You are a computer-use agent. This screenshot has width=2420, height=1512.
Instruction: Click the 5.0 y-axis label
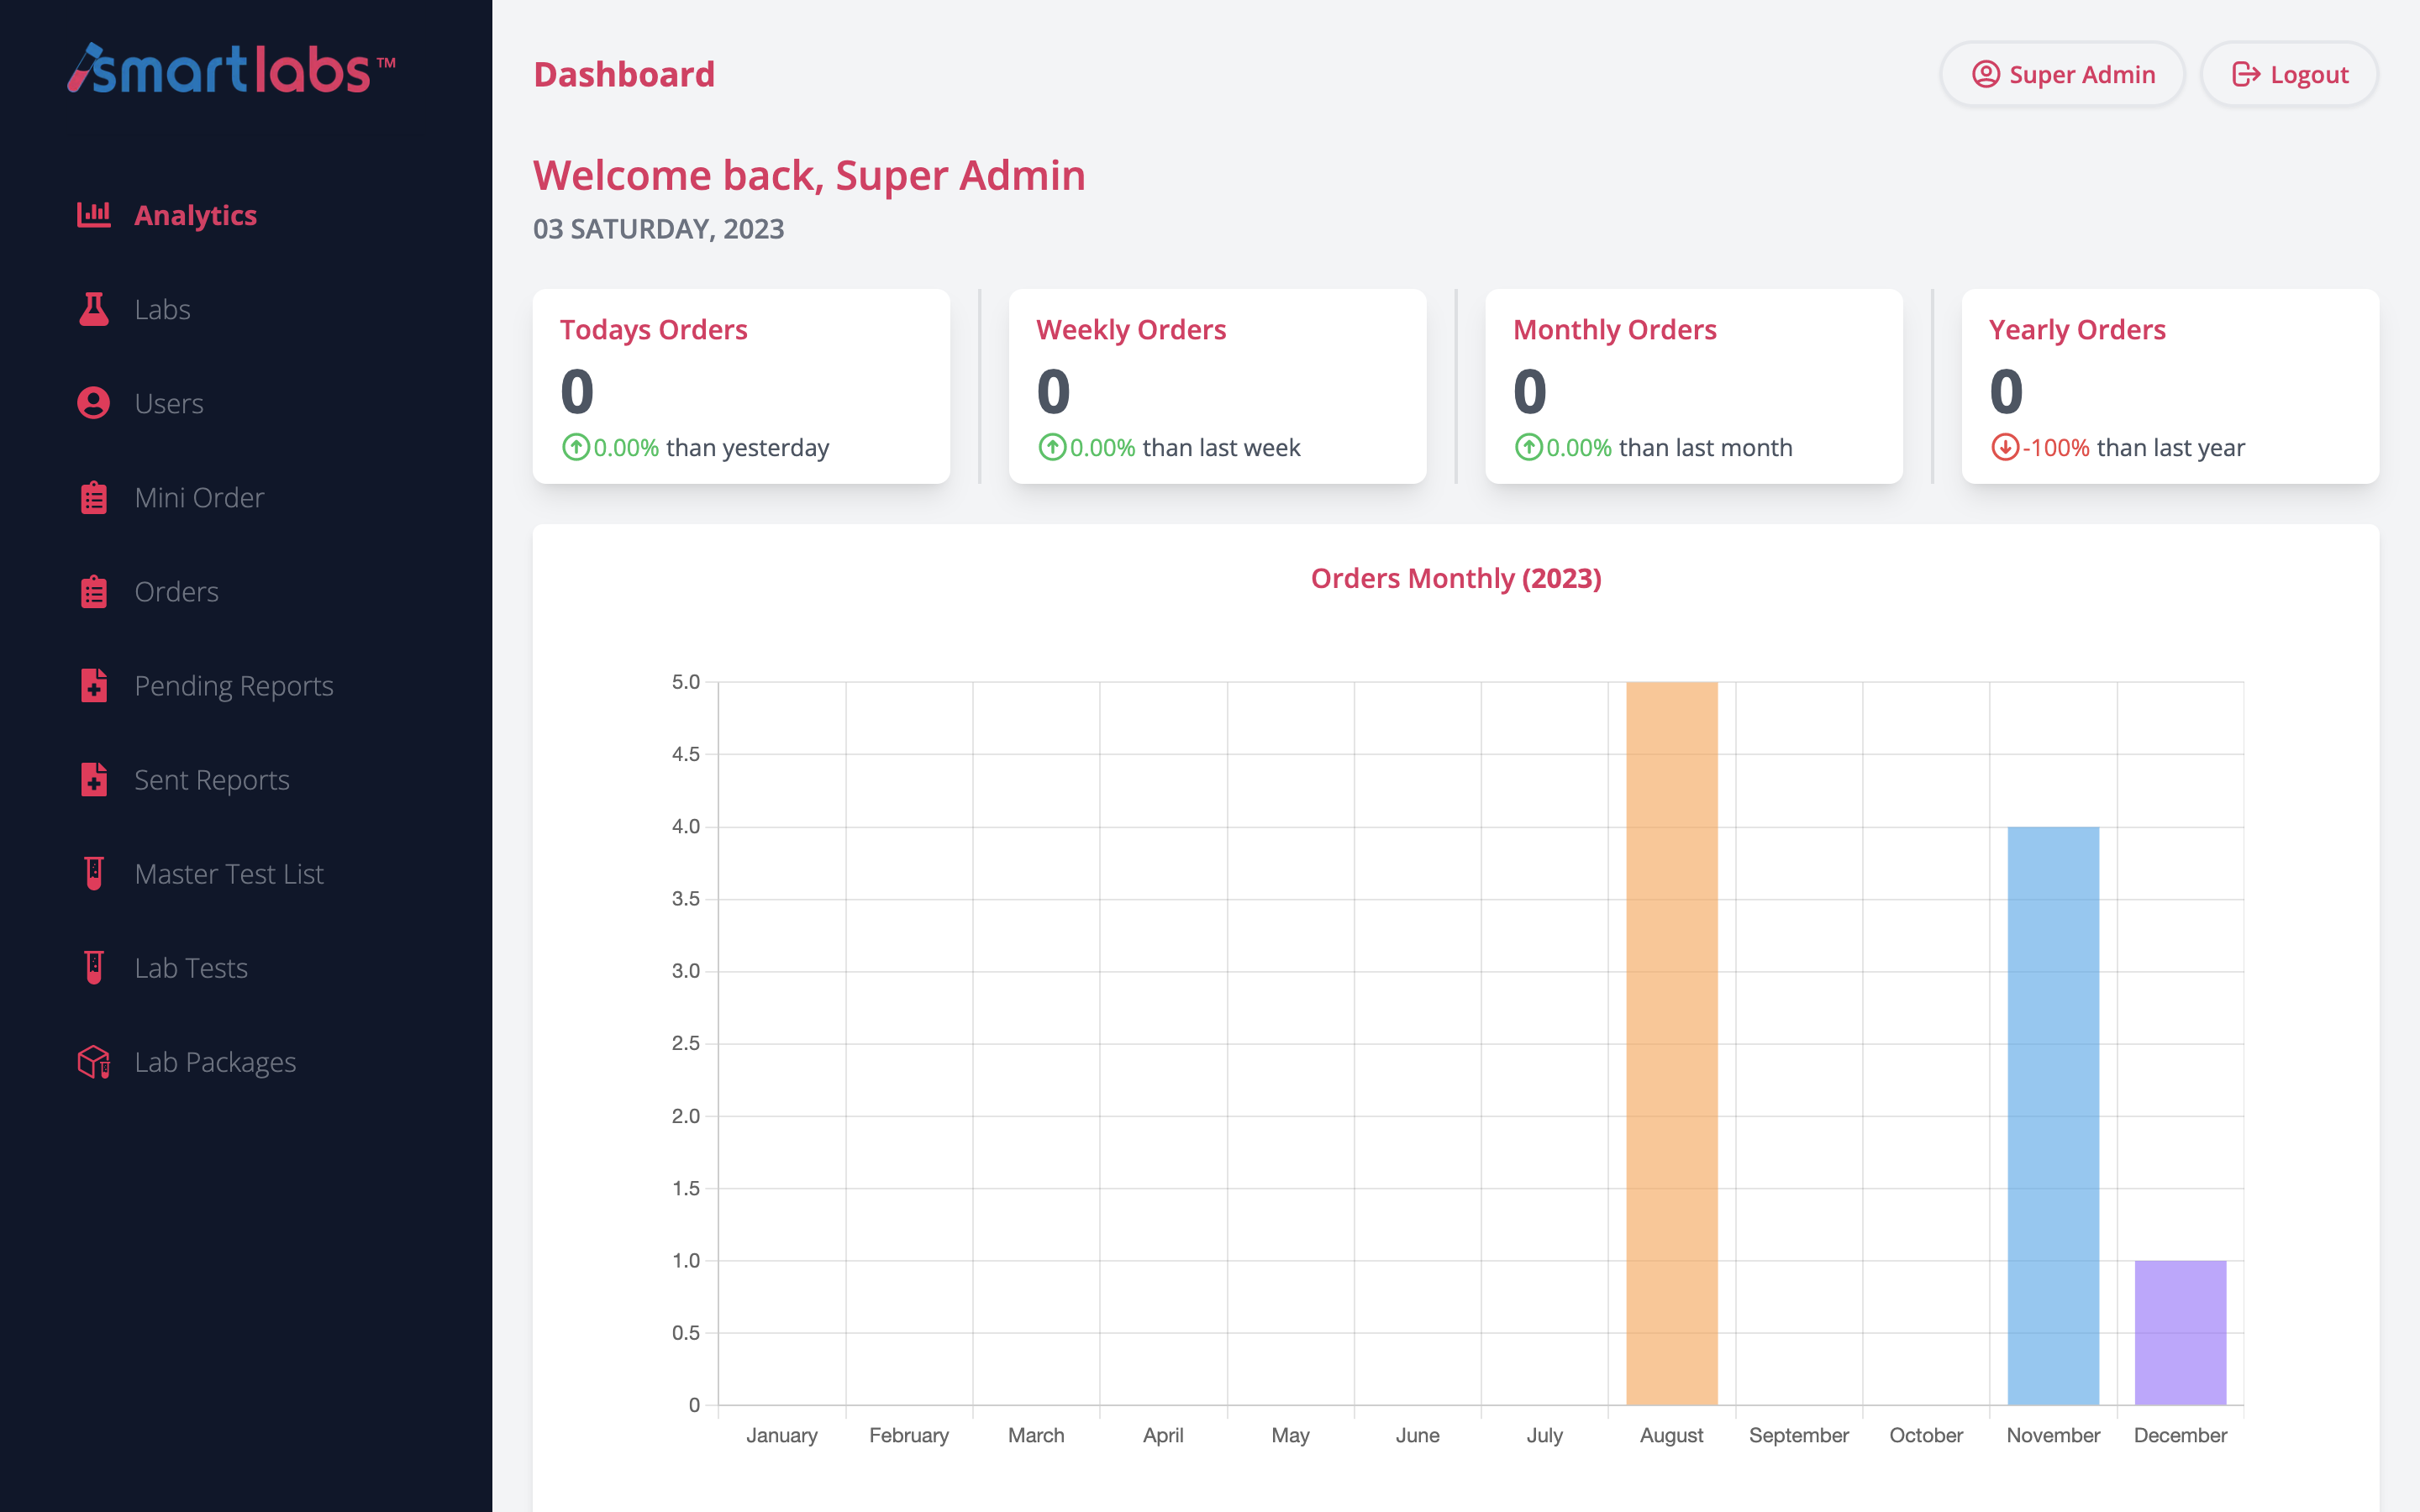click(686, 682)
